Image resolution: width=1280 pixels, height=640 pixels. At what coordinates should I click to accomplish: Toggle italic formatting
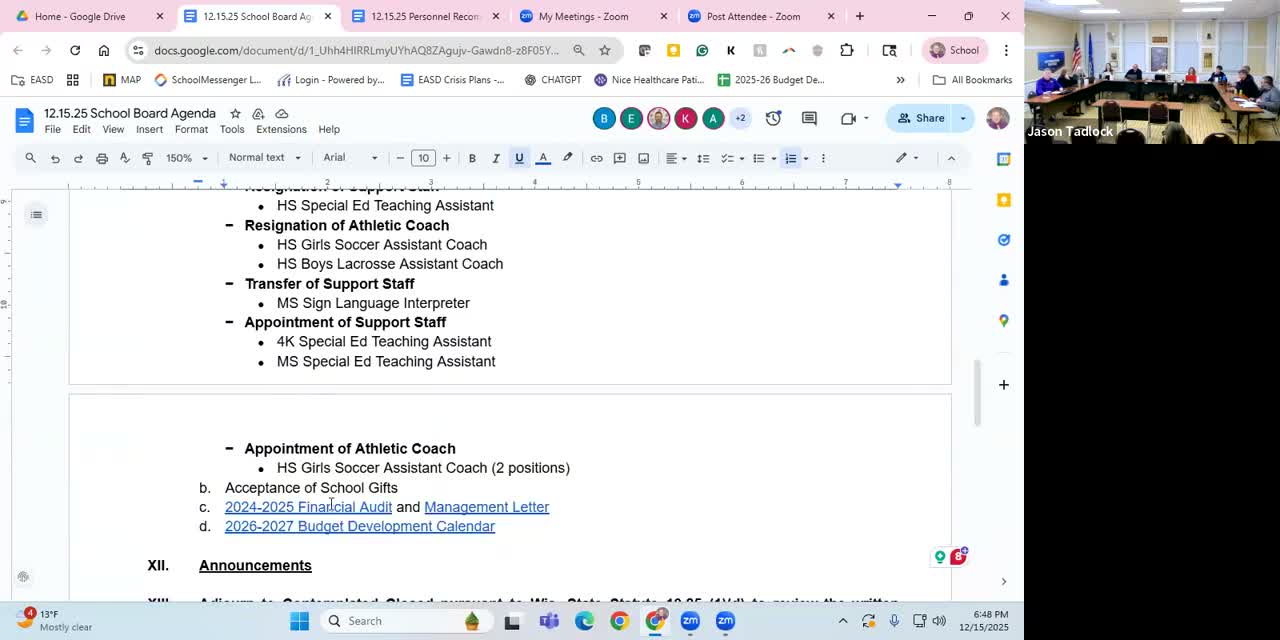(x=495, y=158)
